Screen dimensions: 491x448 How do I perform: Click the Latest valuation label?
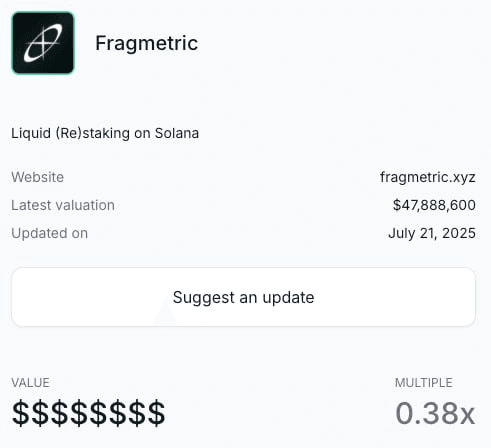click(63, 205)
